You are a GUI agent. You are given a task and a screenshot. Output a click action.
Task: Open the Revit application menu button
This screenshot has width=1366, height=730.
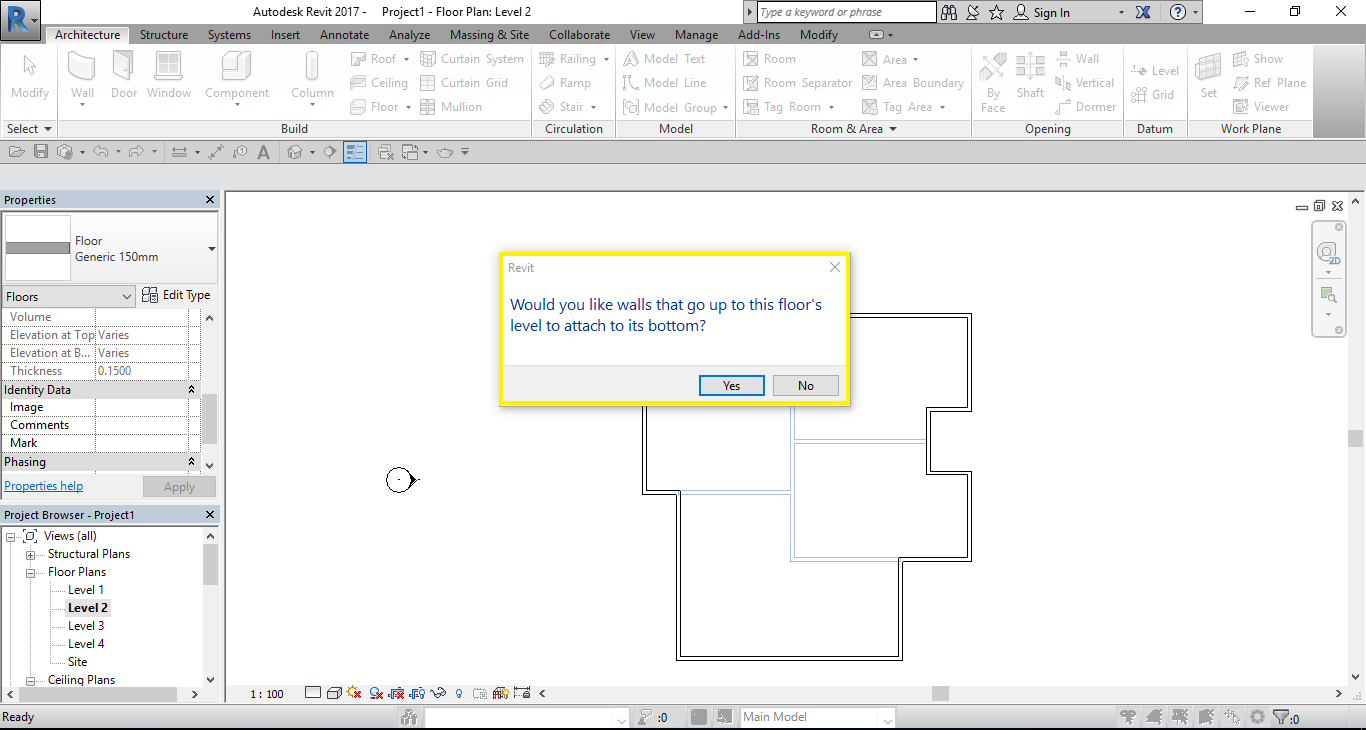pyautogui.click(x=20, y=20)
